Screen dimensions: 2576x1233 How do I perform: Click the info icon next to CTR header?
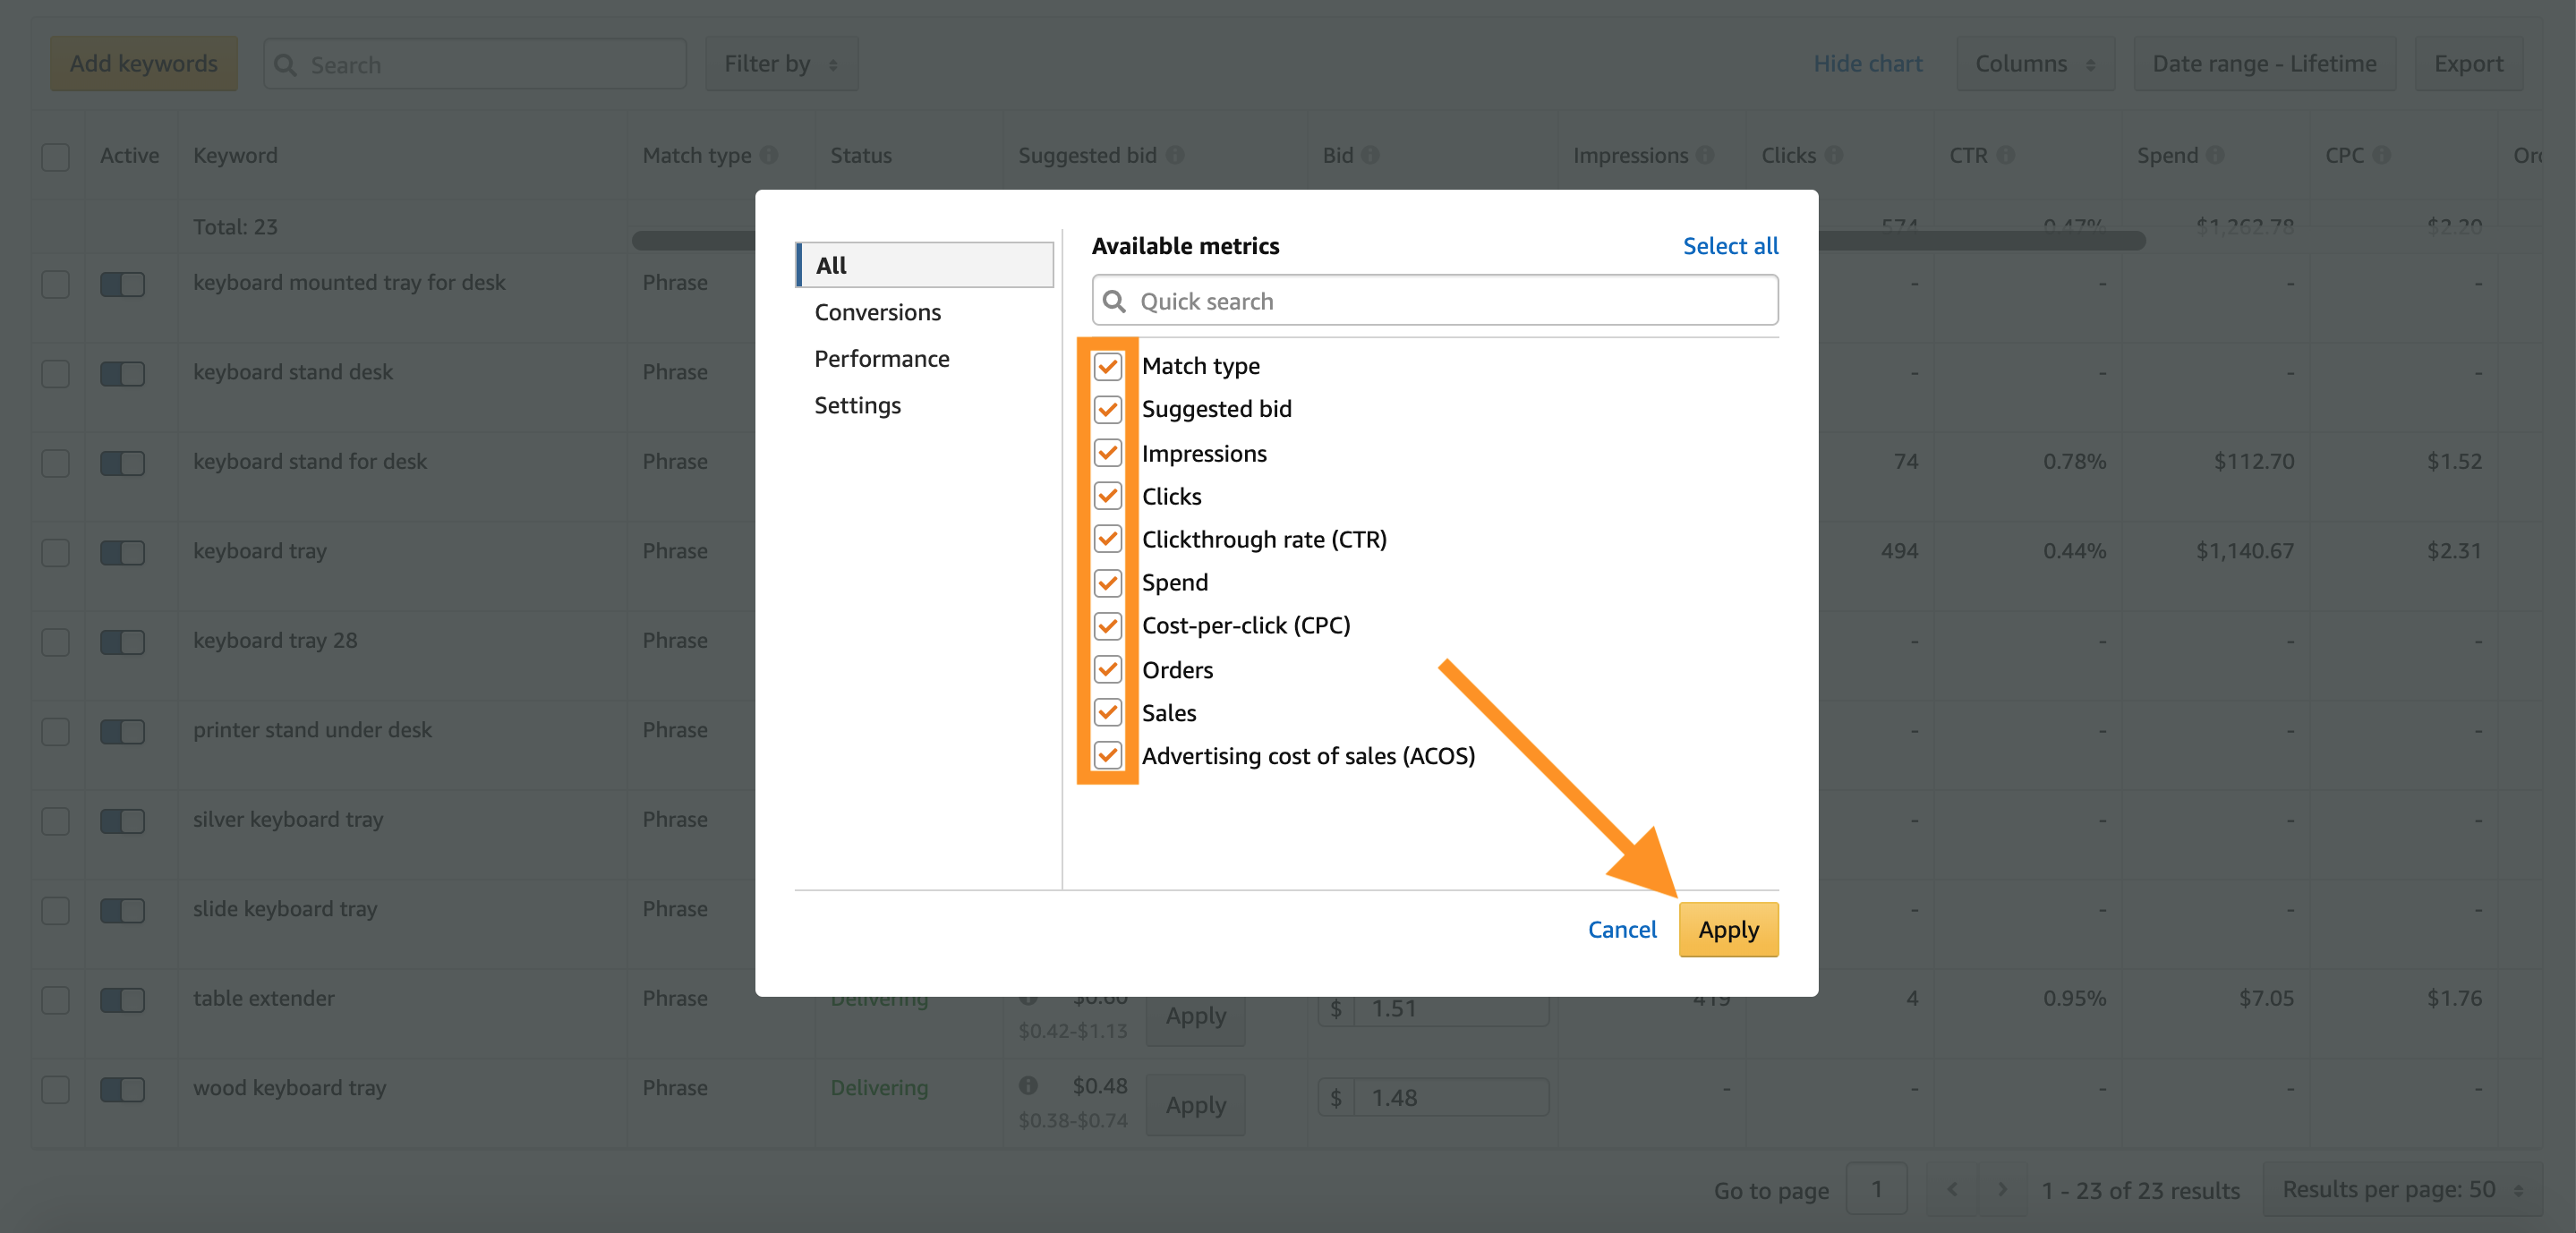click(x=2005, y=155)
